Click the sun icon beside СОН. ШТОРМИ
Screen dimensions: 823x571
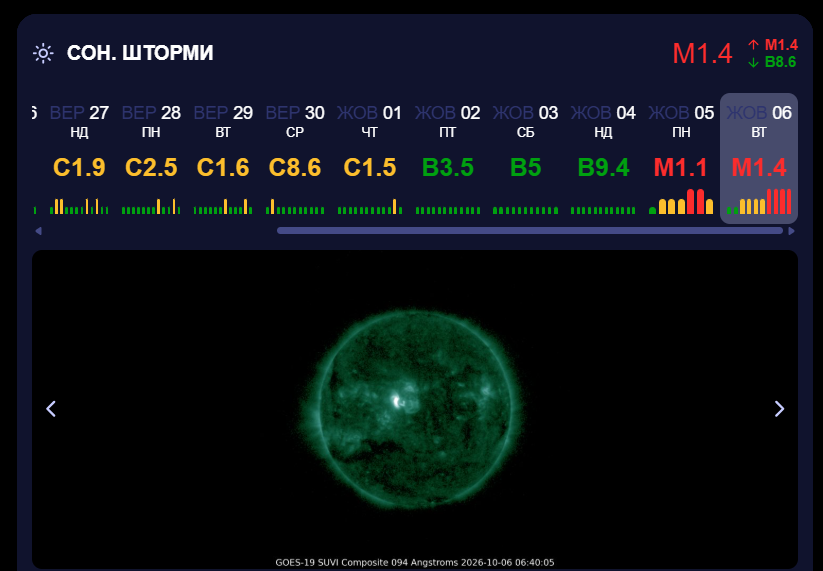click(x=43, y=54)
